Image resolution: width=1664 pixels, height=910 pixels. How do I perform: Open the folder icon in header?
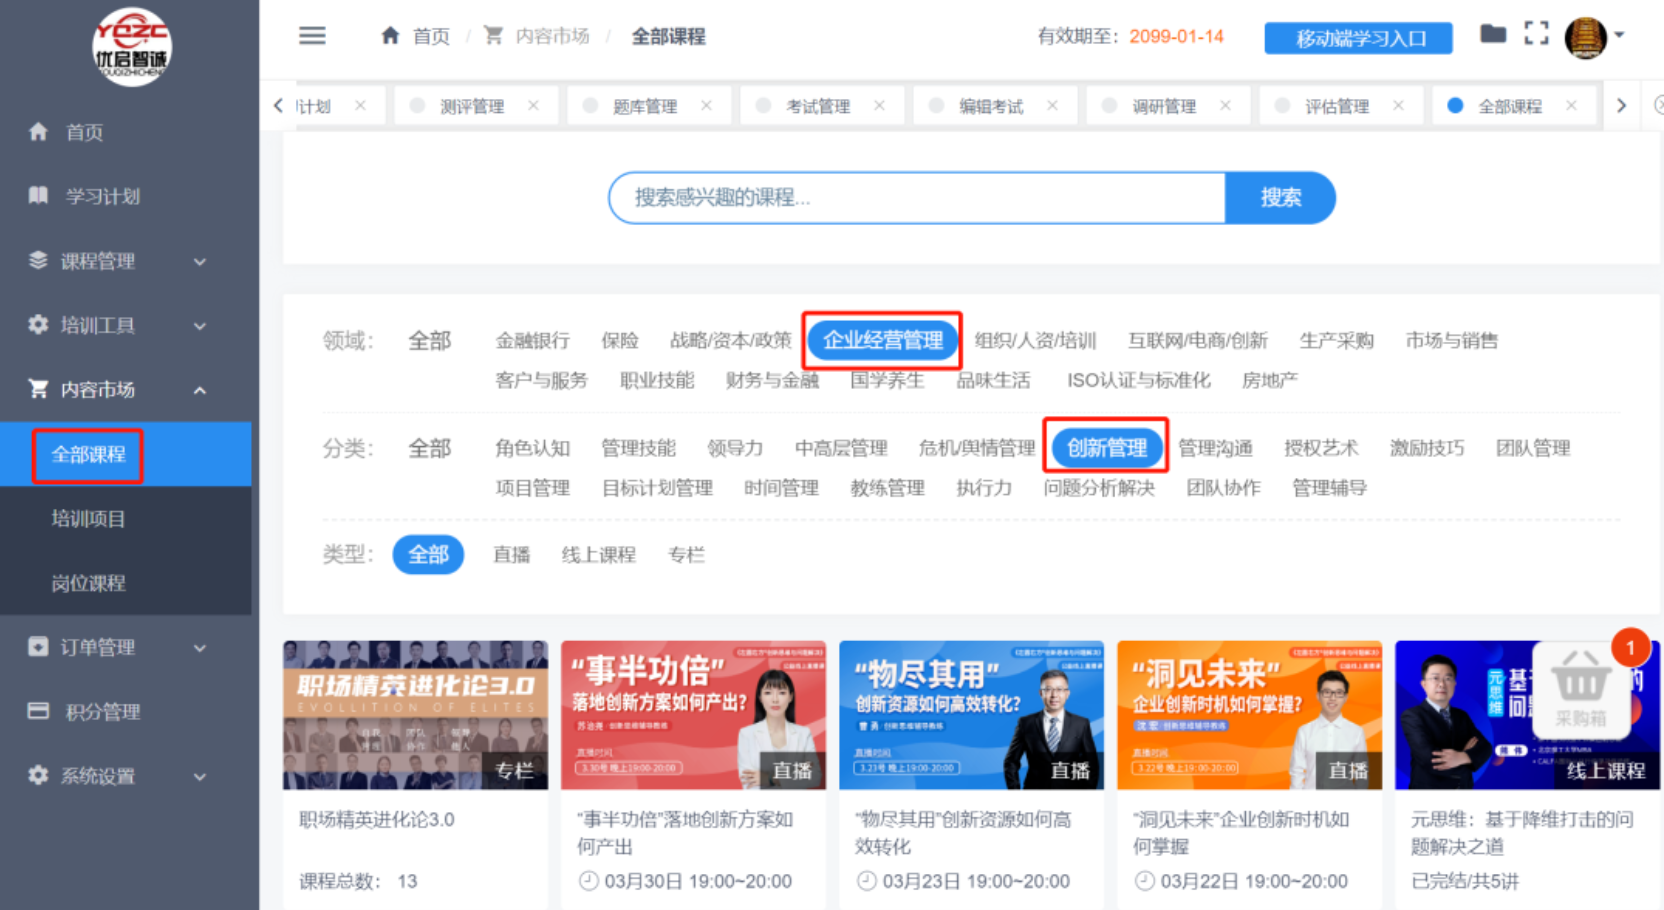click(1492, 35)
